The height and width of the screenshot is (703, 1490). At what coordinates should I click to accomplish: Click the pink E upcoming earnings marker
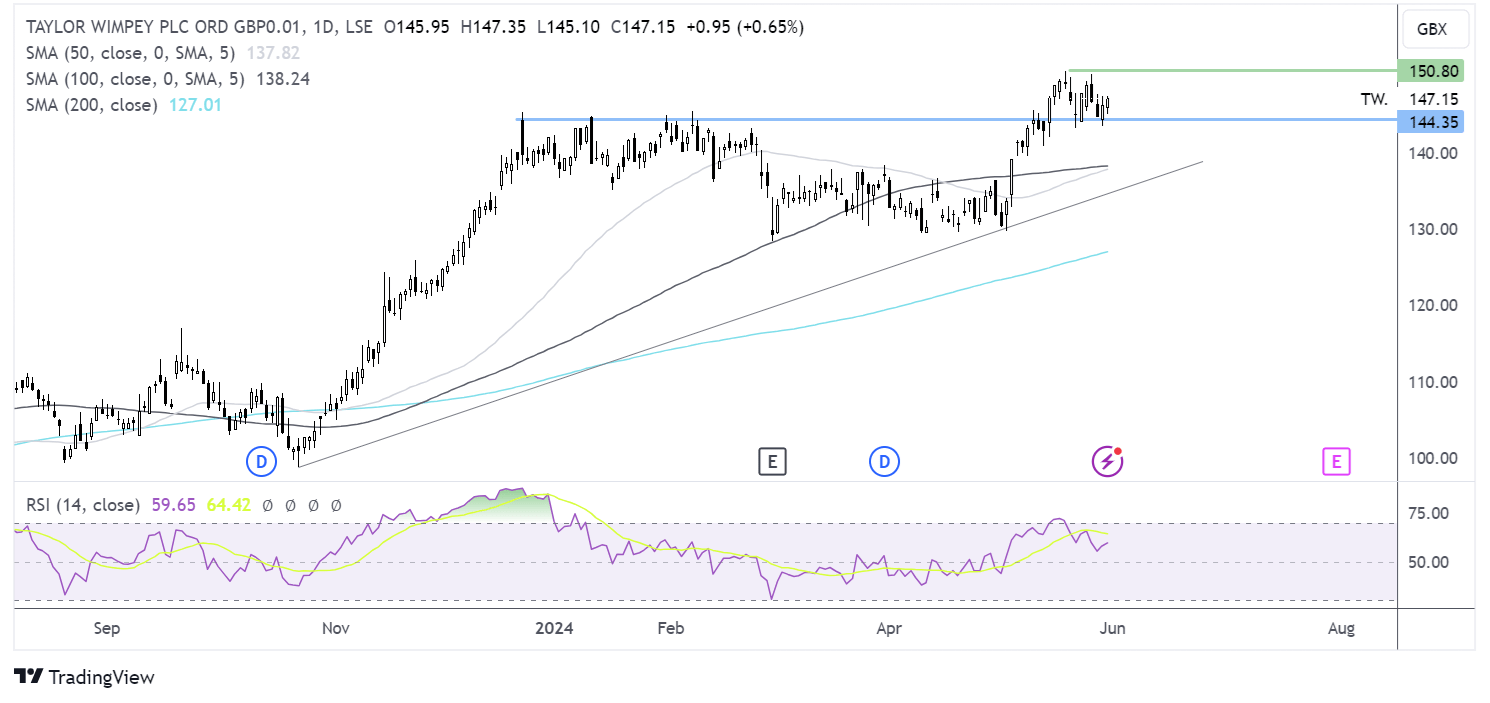(x=1336, y=461)
